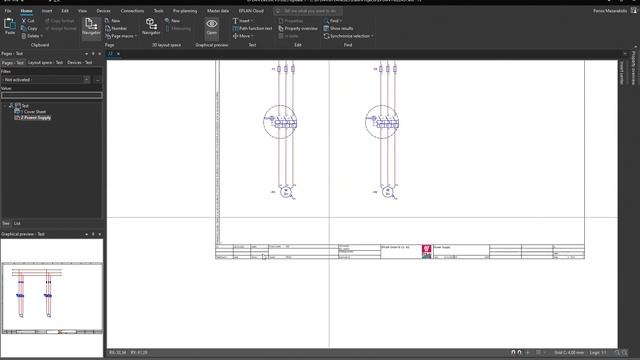This screenshot has height=360, width=640.
Task: Switch to the Edit ribbon tab
Action: [x=65, y=11]
